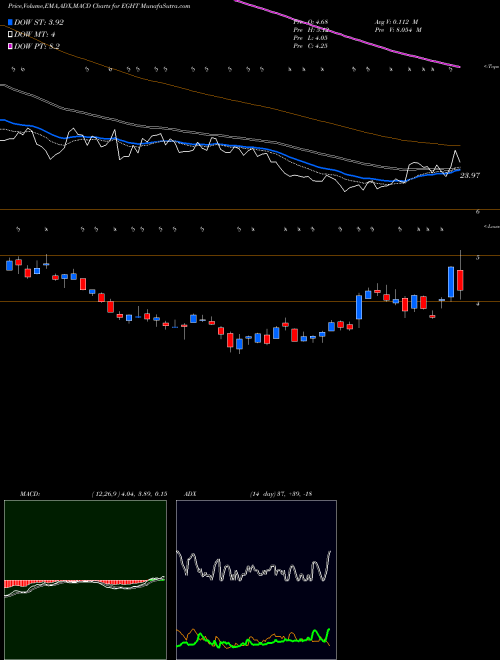This screenshot has width=500, height=660.
Task: Select the 'DOW PT: 8.2' legend text
Action: tap(37, 46)
